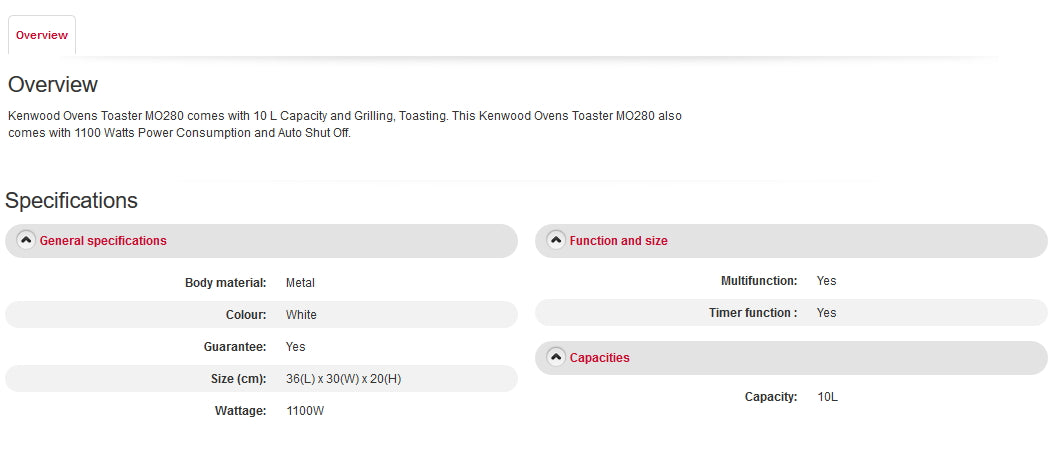Image resolution: width=1058 pixels, height=450 pixels.
Task: Click the Kenwood overview description paragraph
Action: (344, 124)
